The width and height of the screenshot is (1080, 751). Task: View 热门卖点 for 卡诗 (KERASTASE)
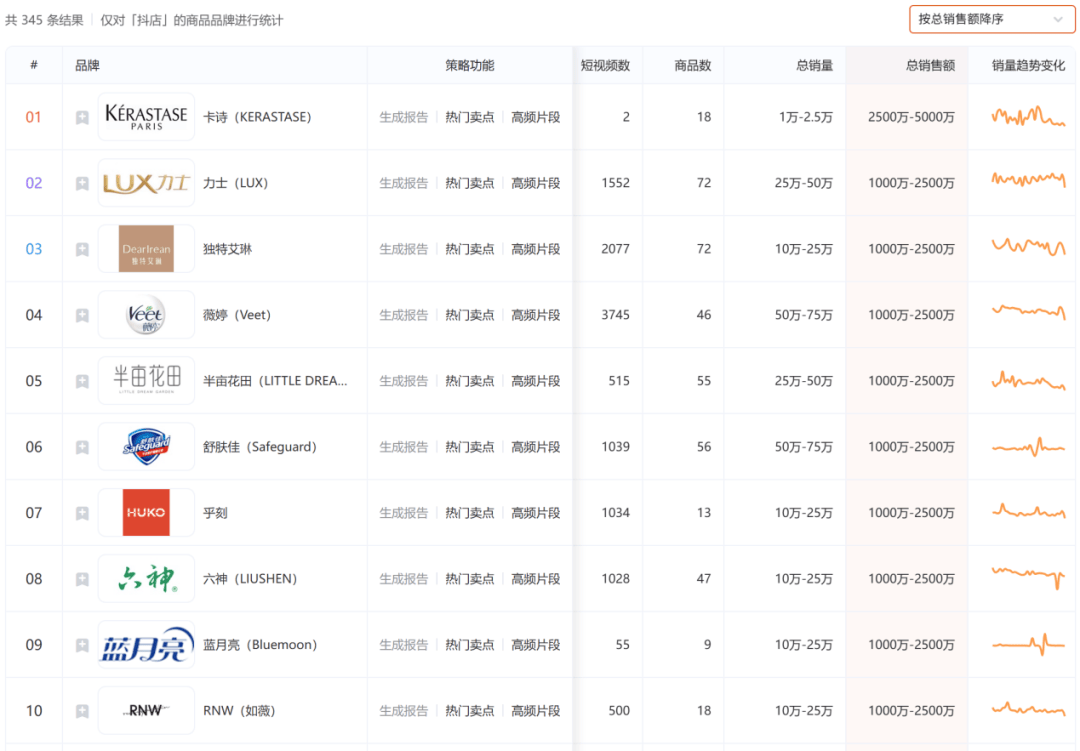(470, 117)
